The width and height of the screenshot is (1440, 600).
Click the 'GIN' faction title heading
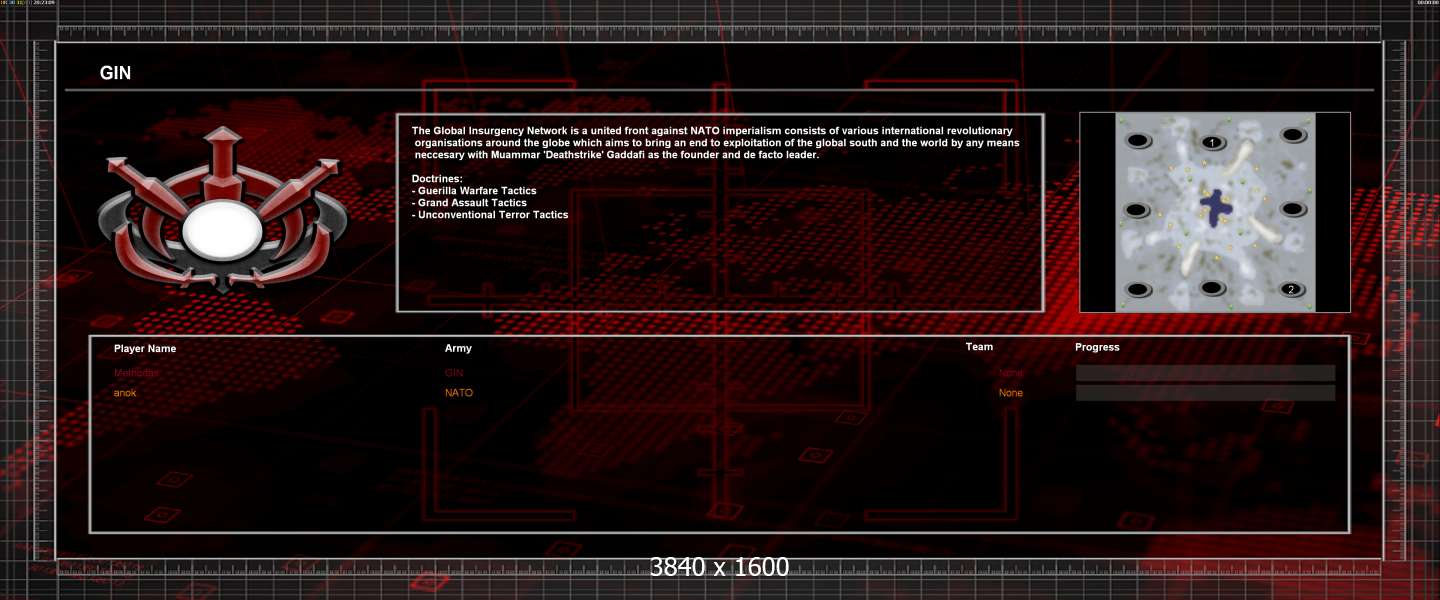tap(115, 74)
